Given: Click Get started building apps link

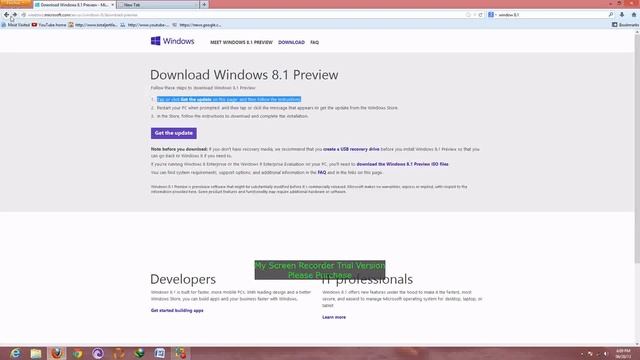Looking at the screenshot, I should coord(177,311).
